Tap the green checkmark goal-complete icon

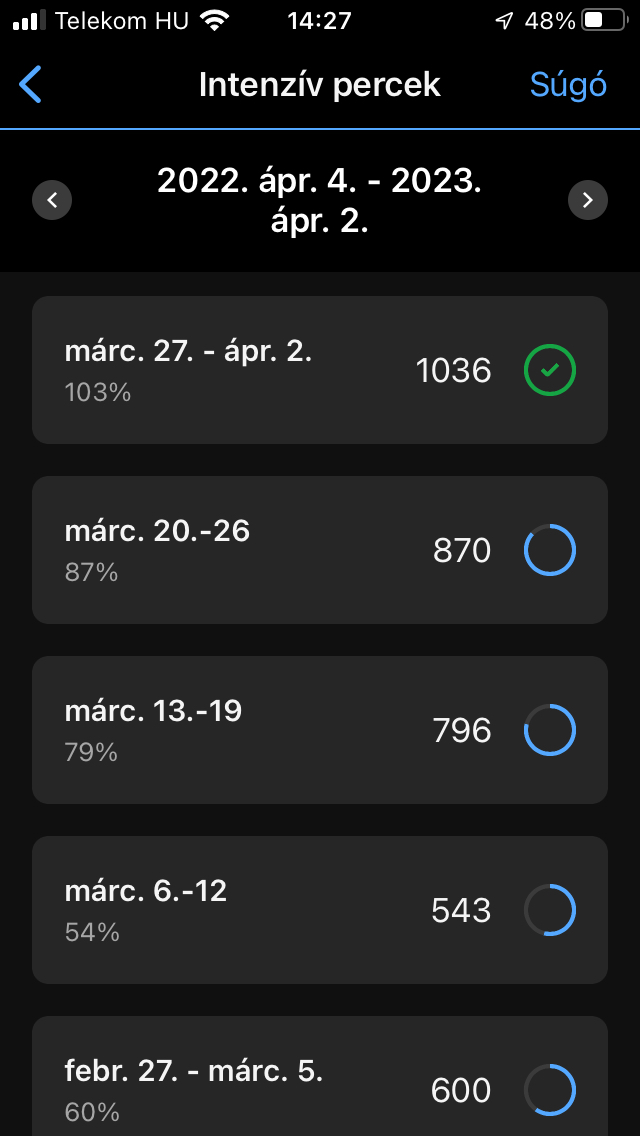point(550,371)
